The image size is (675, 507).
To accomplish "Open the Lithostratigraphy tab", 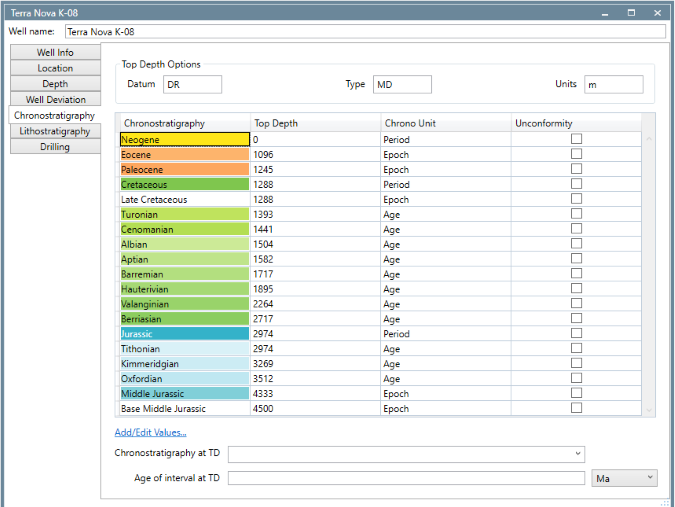I will pos(55,131).
